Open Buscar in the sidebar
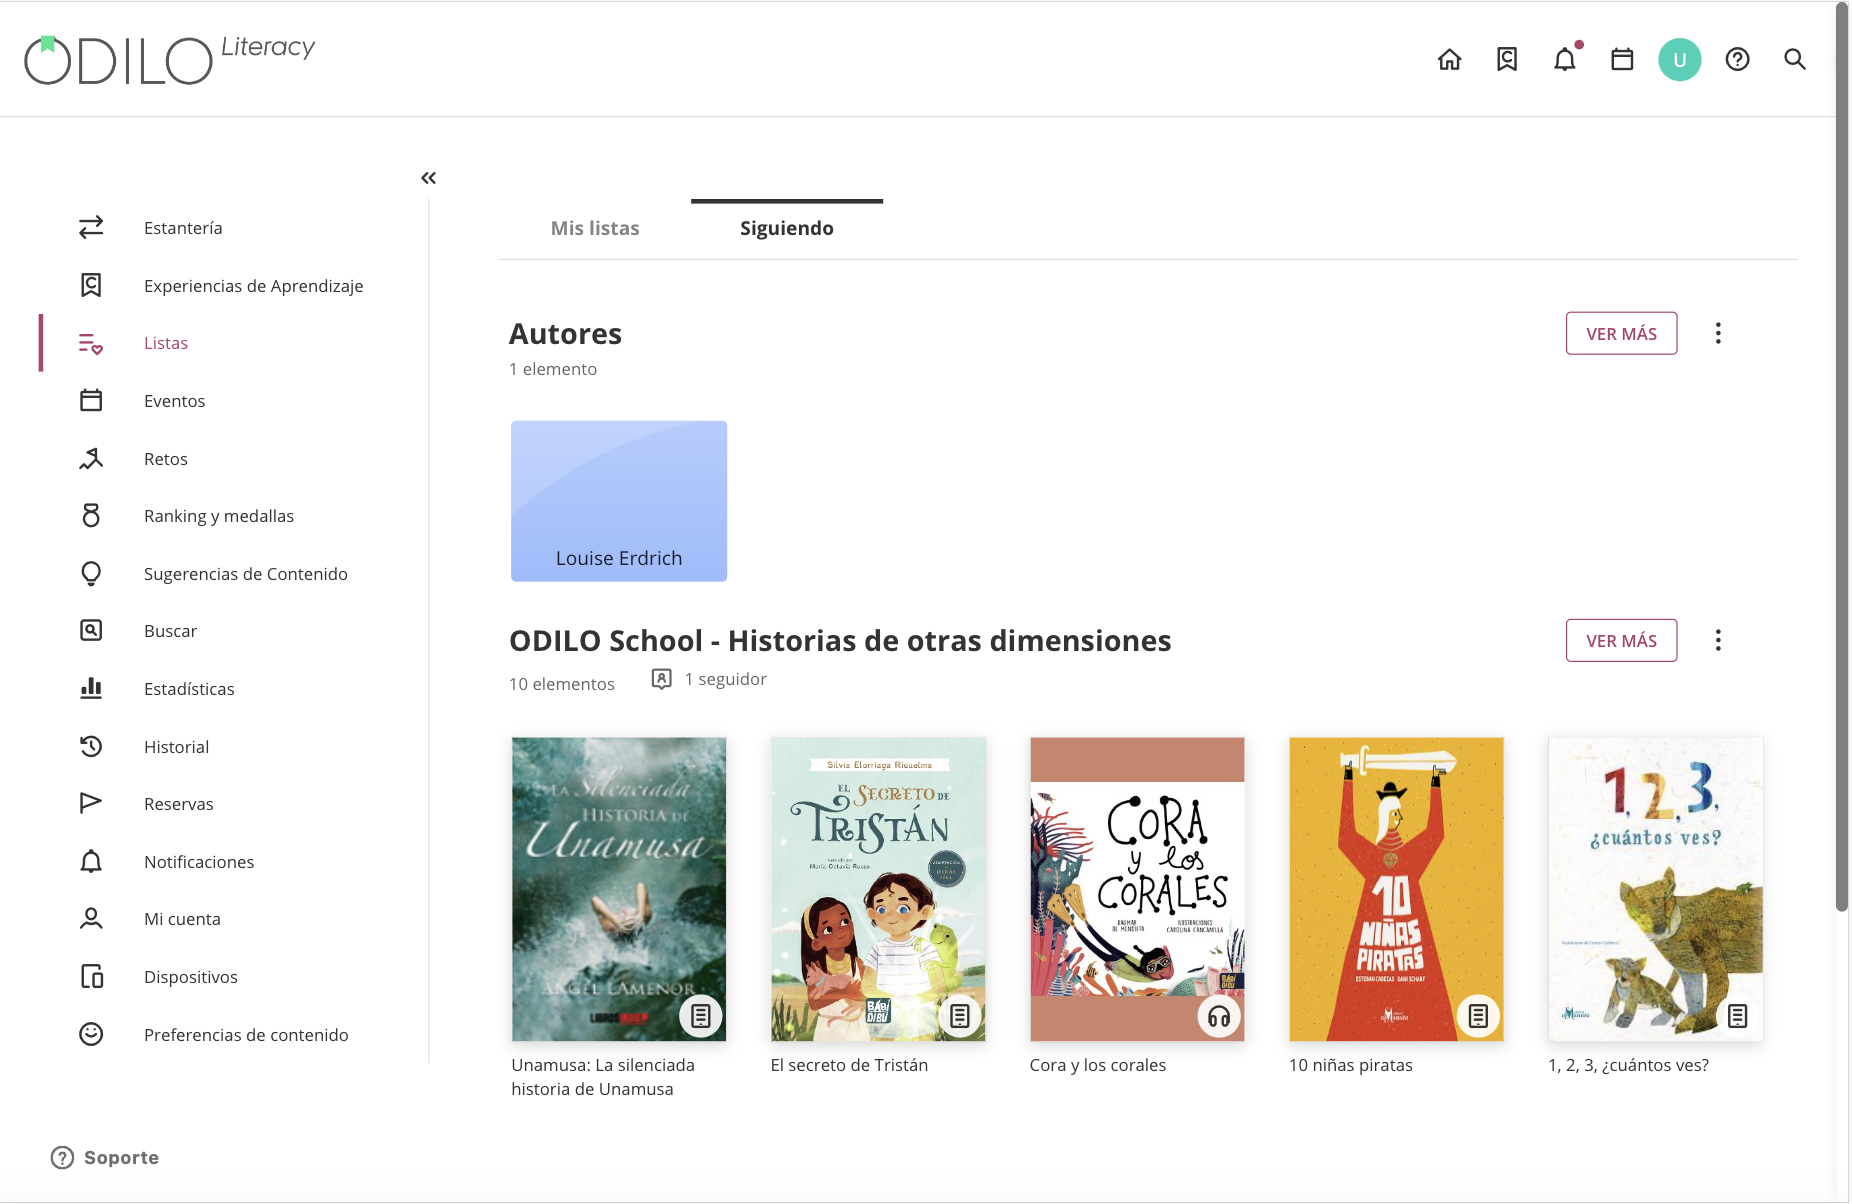The image size is (1852, 1204). [170, 631]
